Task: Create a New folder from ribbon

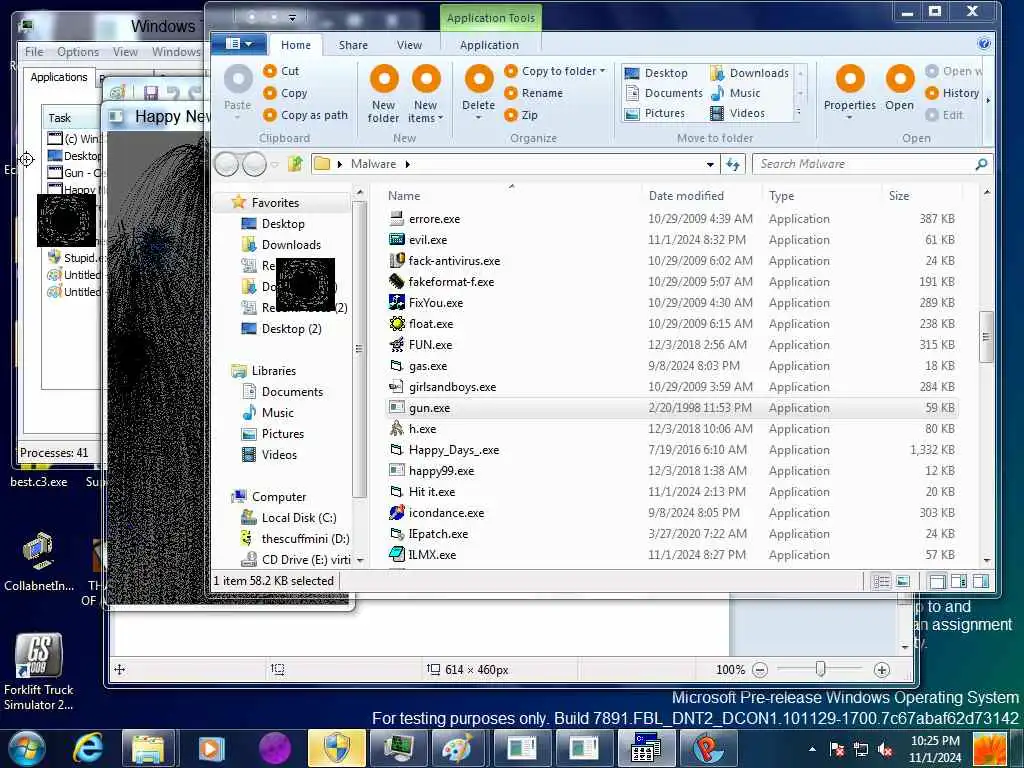Action: [x=384, y=95]
